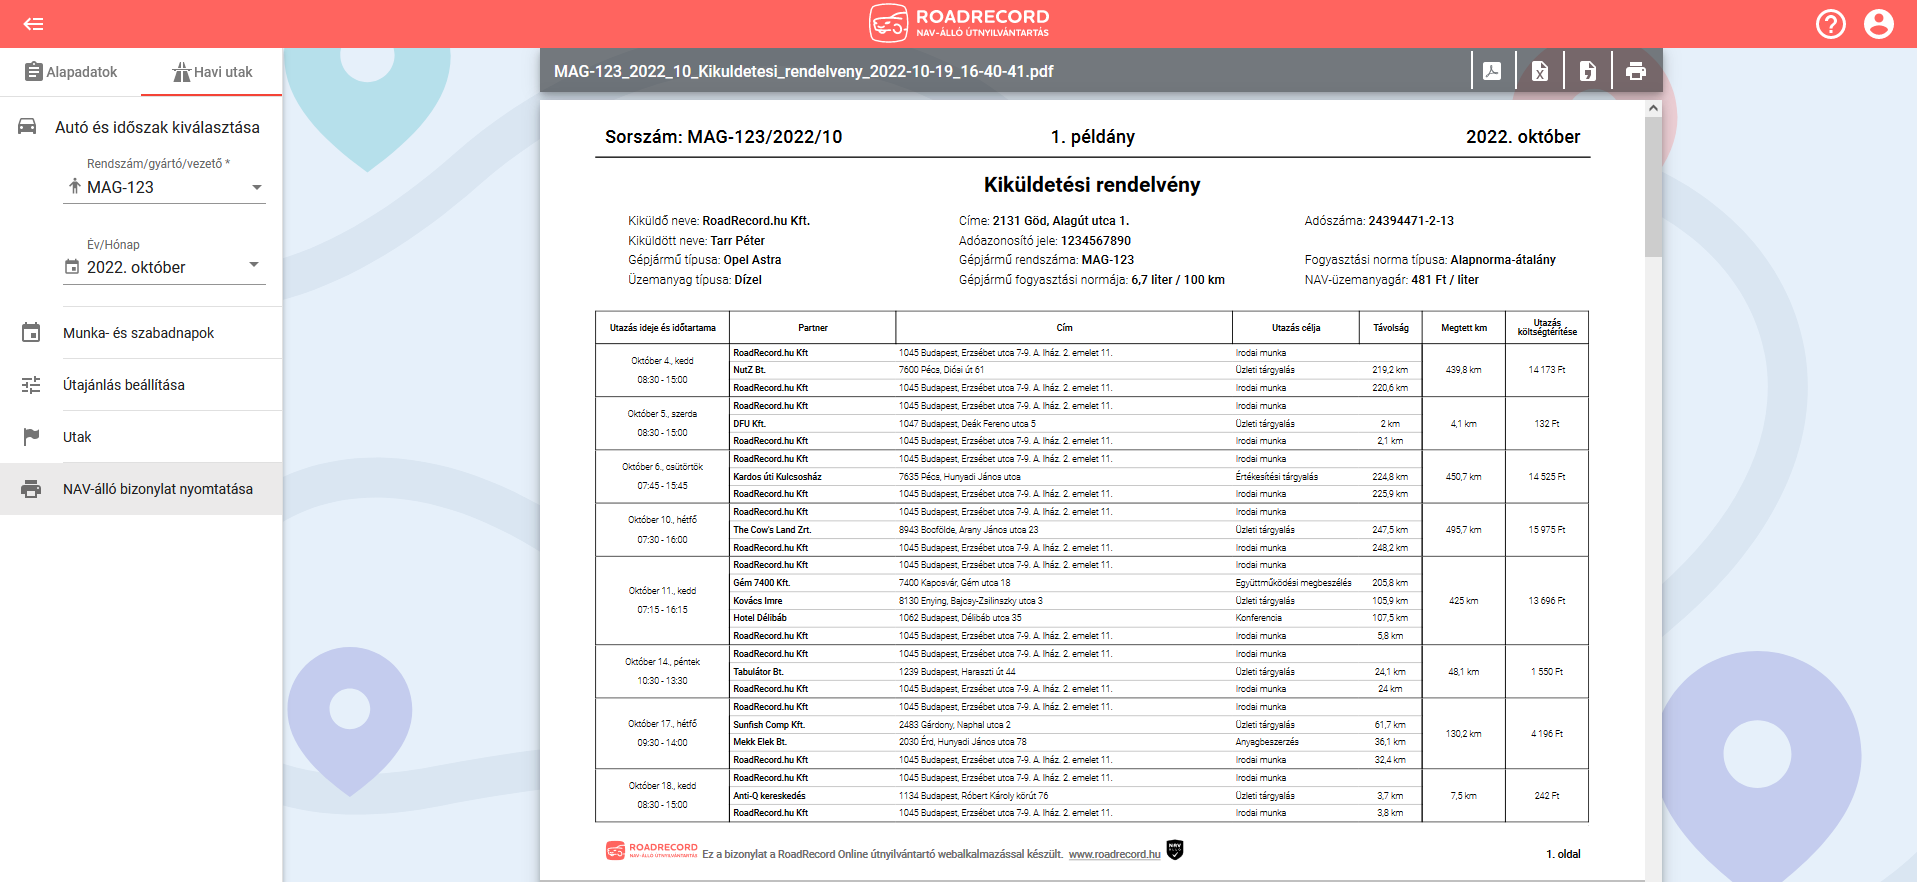Click the RoadRecord logo in header
This screenshot has height=882, width=1917.
click(959, 23)
